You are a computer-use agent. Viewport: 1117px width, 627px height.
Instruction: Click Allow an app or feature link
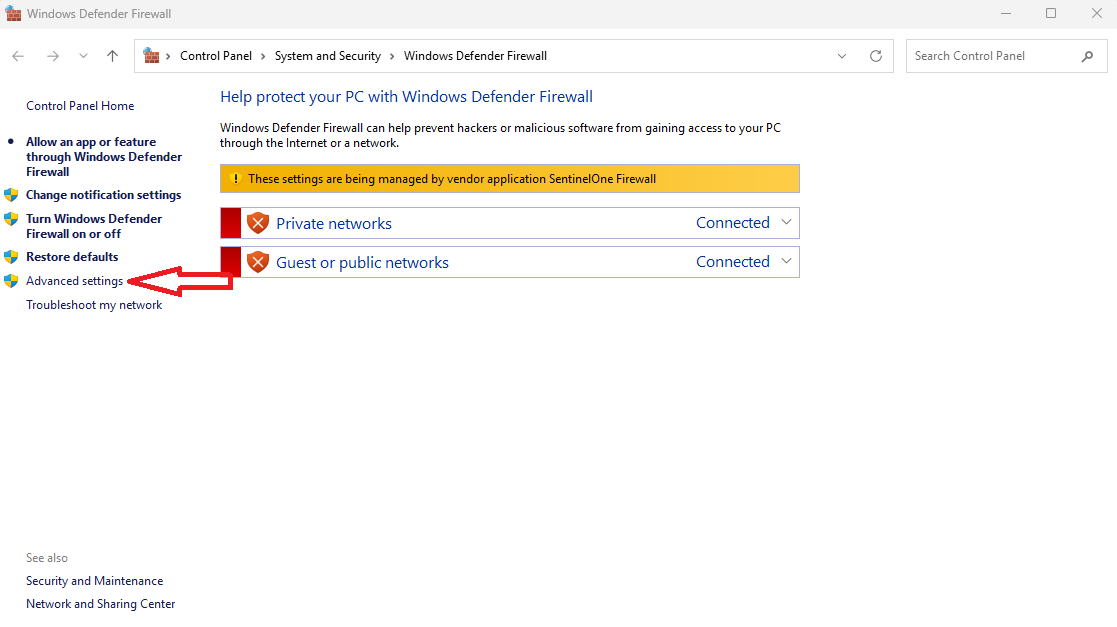pos(103,157)
